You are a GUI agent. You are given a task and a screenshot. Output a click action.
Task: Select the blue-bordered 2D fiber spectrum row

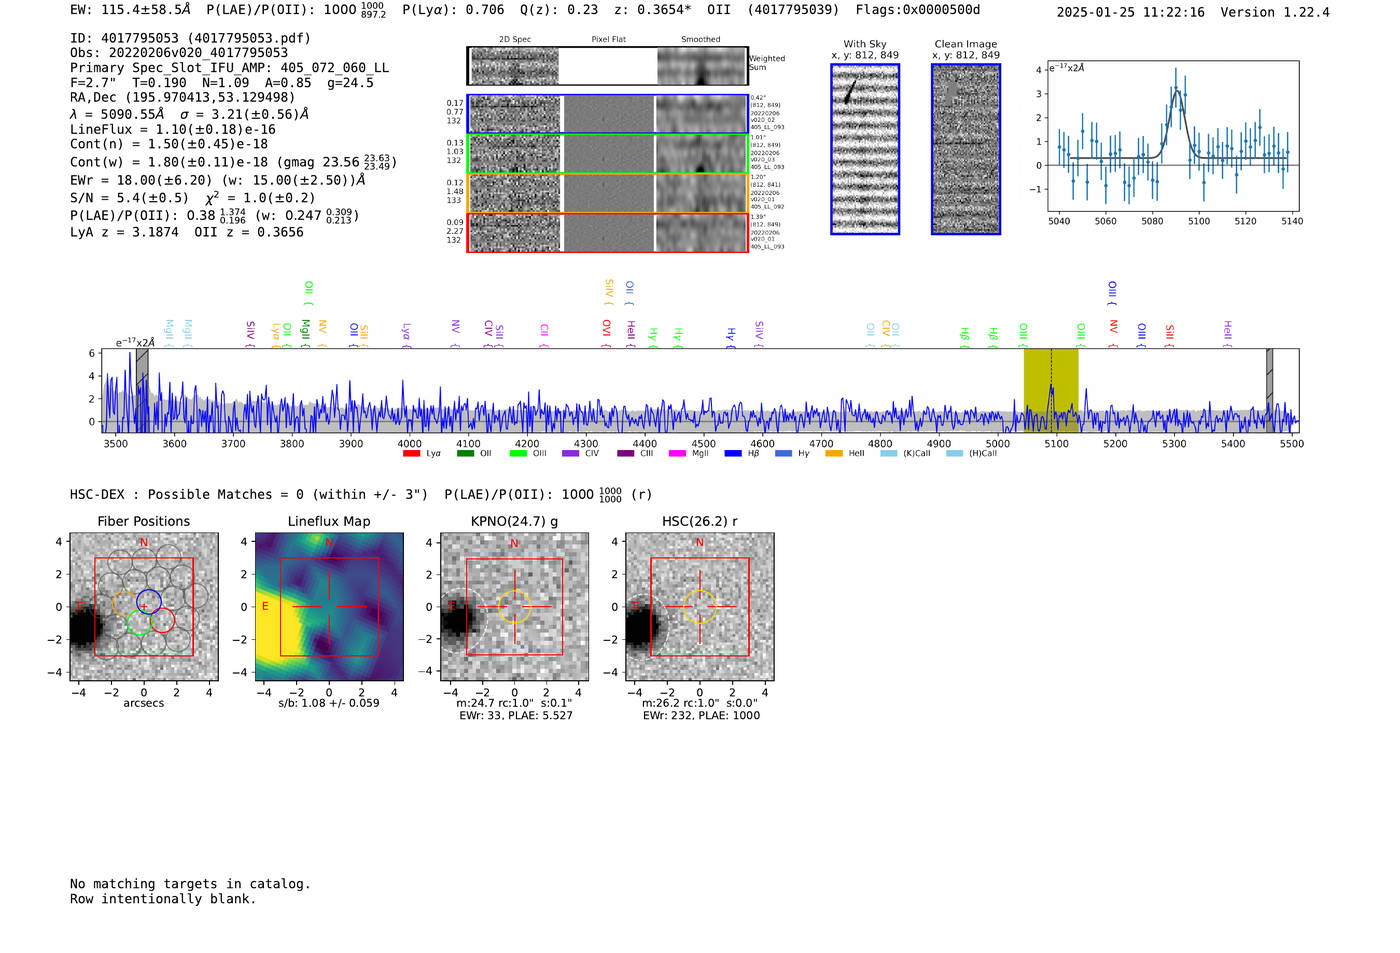(608, 114)
